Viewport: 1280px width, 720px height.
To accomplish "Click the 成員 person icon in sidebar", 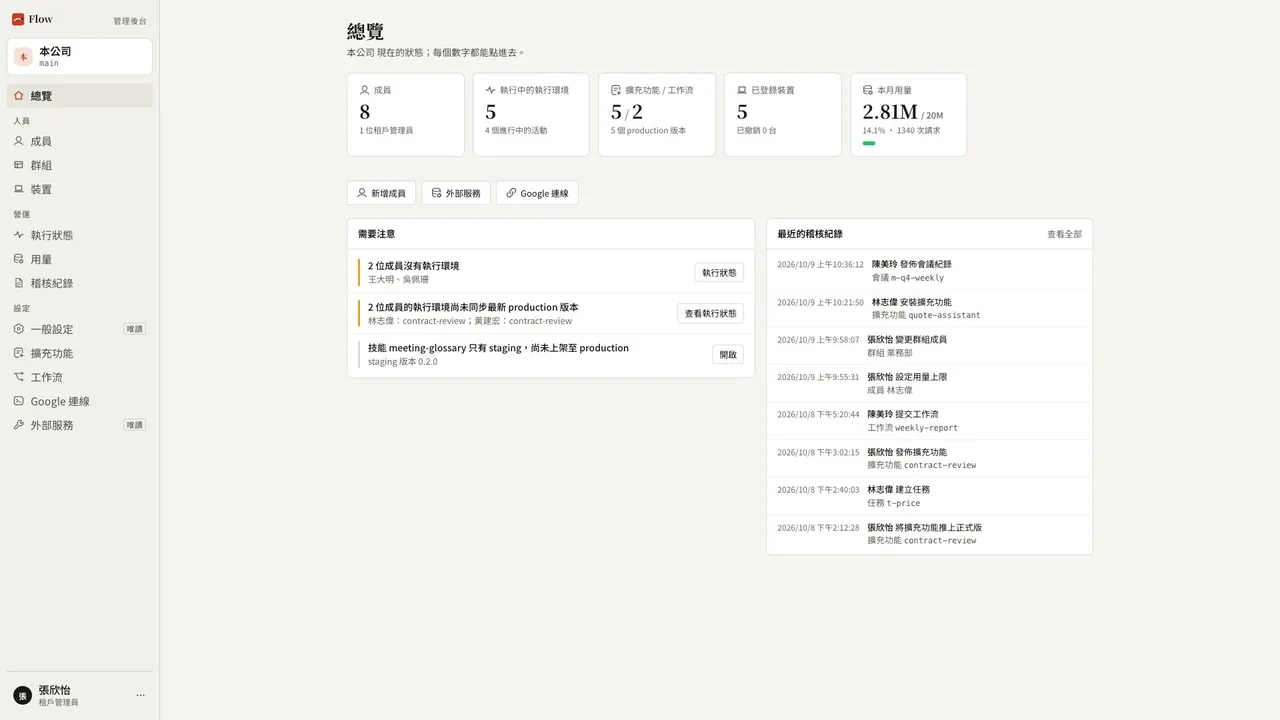I will click(x=19, y=141).
